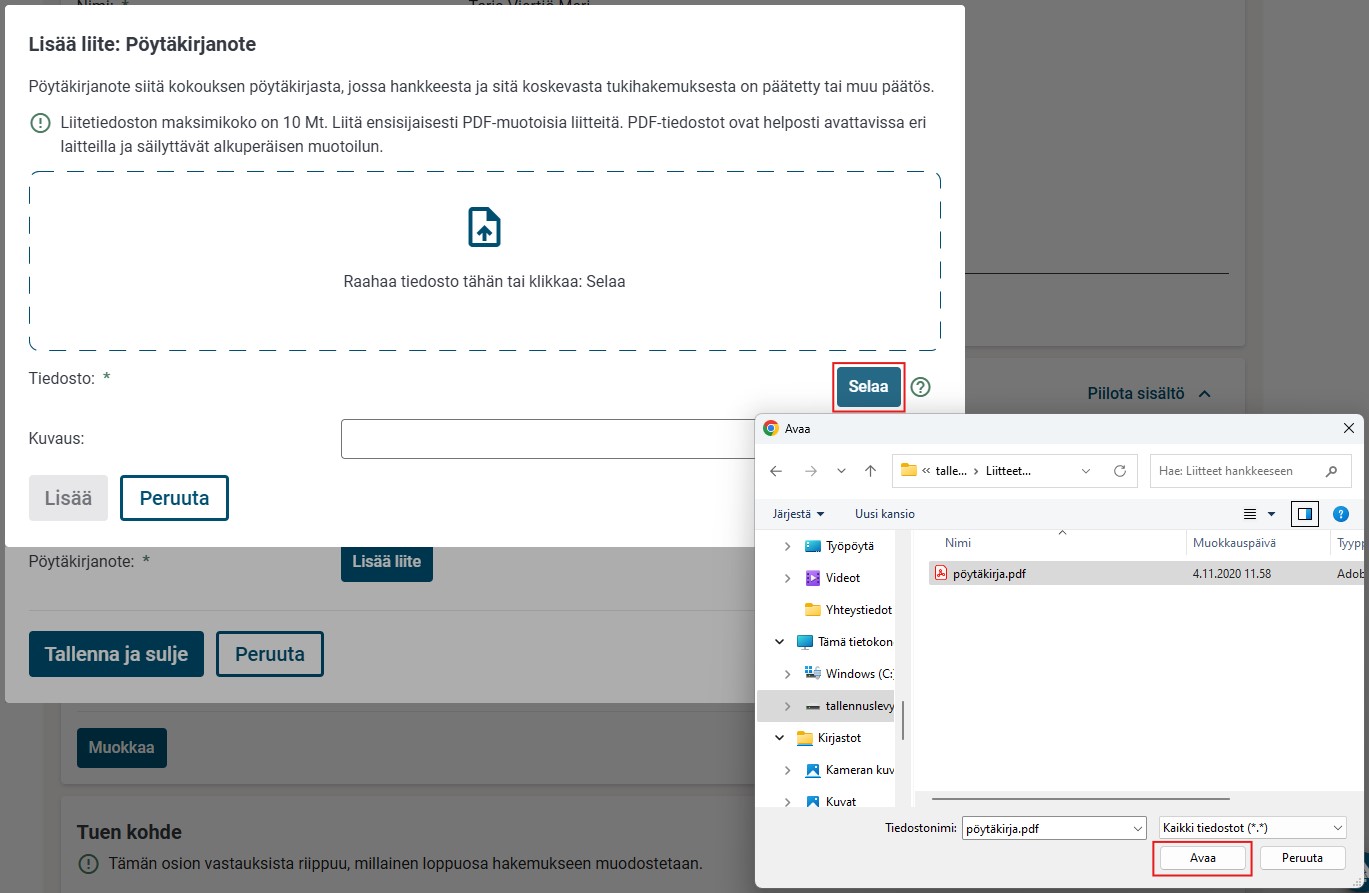1369x893 pixels.
Task: Click the help question mark beside Selaa
Action: click(x=920, y=387)
